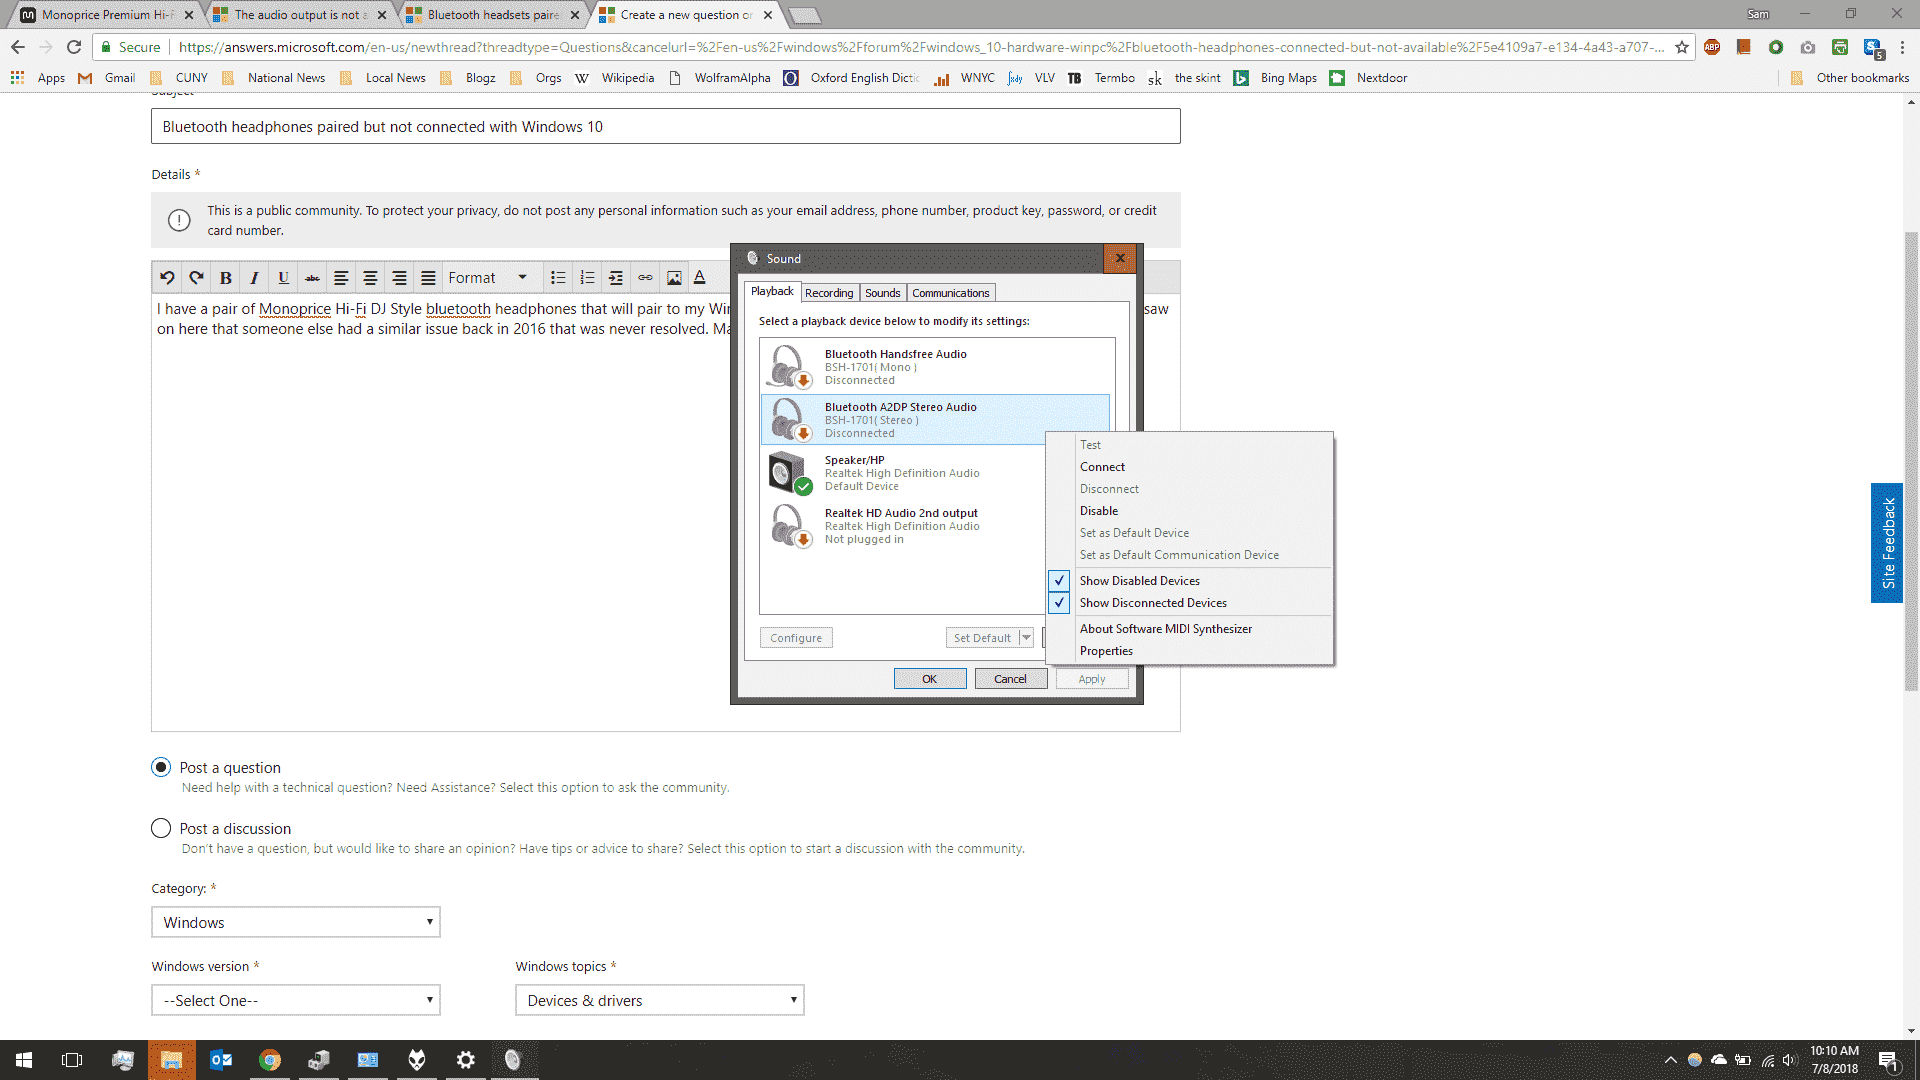Switch to the Bluetooth headsets paired tab
This screenshot has width=1920, height=1080.
tap(493, 15)
